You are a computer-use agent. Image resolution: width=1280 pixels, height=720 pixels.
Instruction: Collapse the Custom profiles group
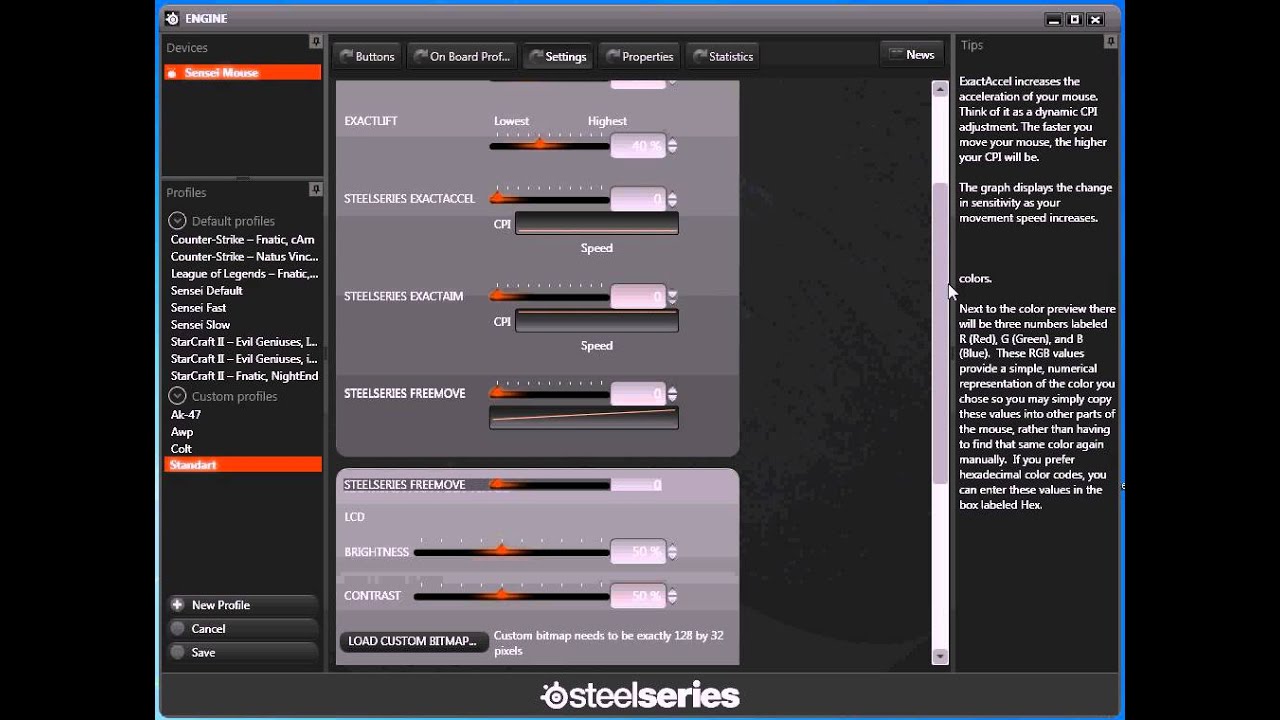[x=177, y=396]
